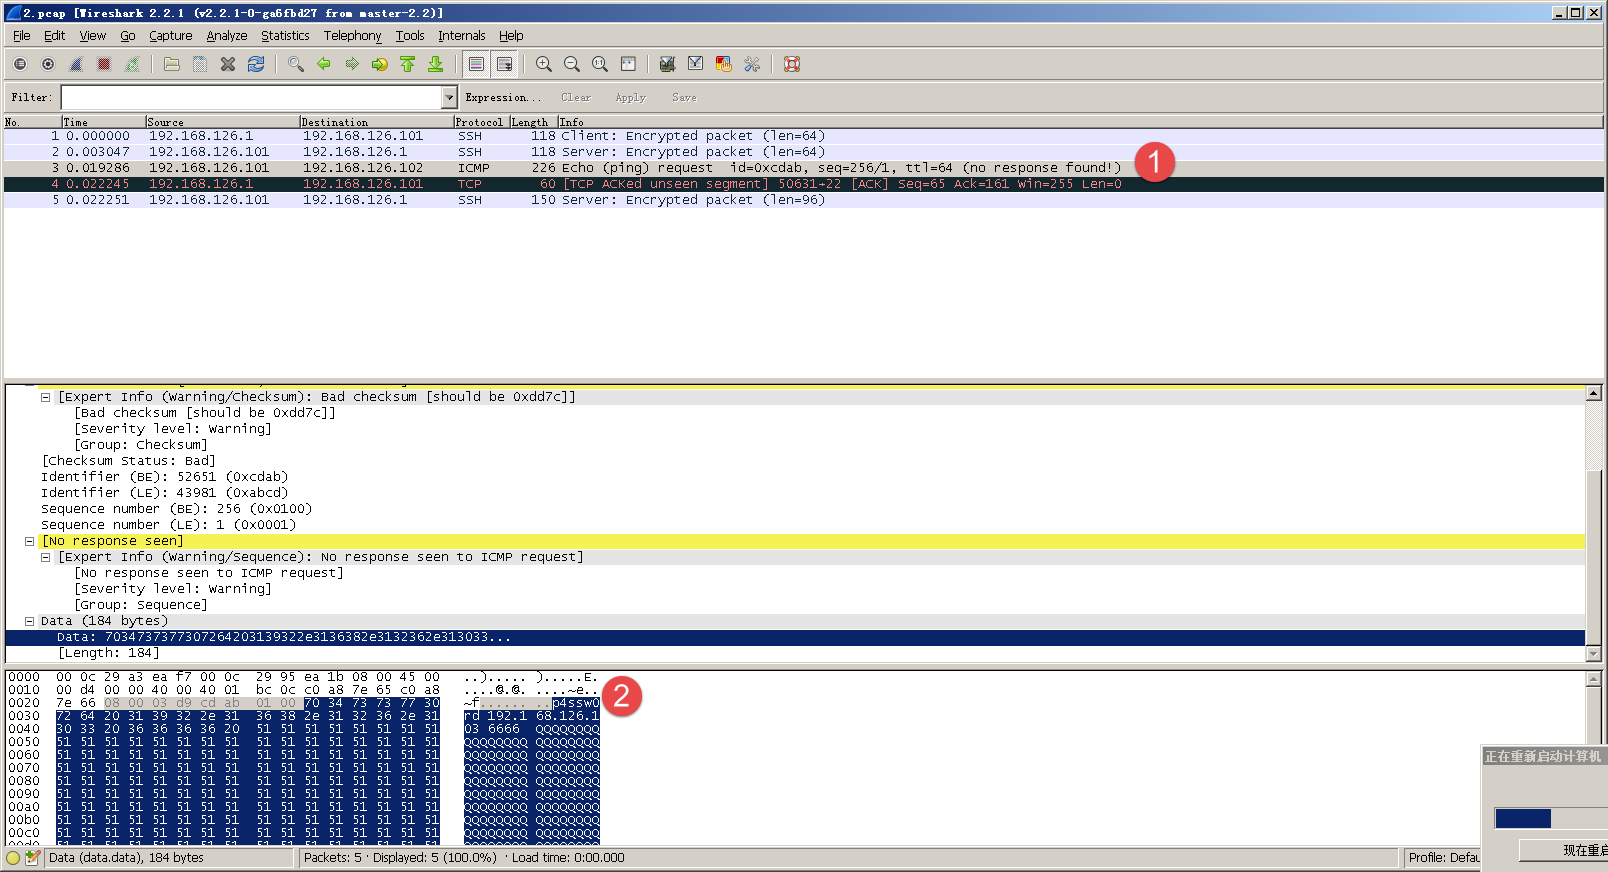Zoom out the text size

tap(572, 64)
